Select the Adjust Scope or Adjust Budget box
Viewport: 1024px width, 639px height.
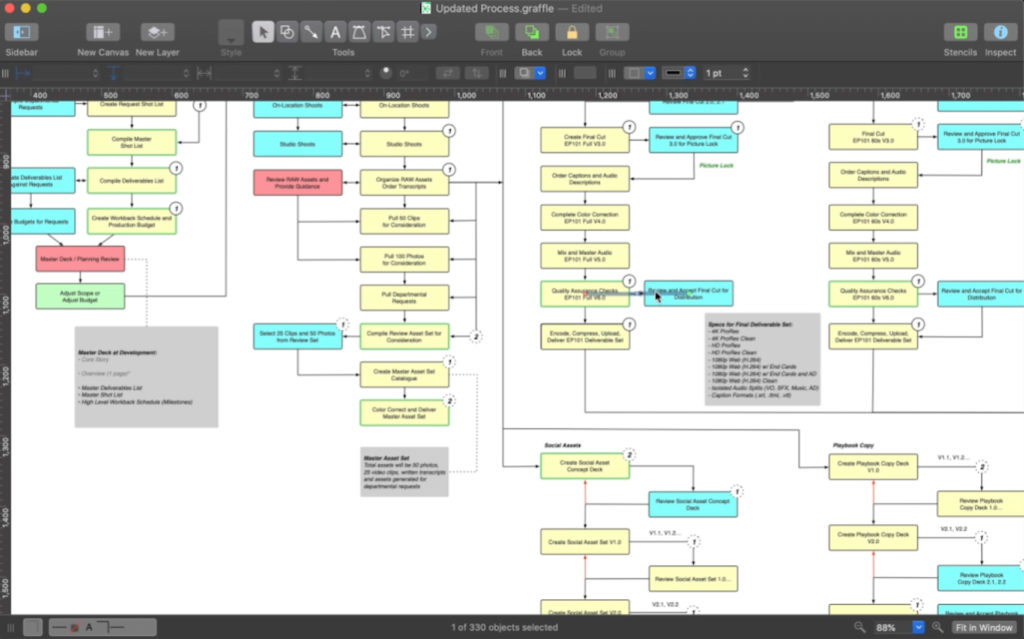pos(80,296)
